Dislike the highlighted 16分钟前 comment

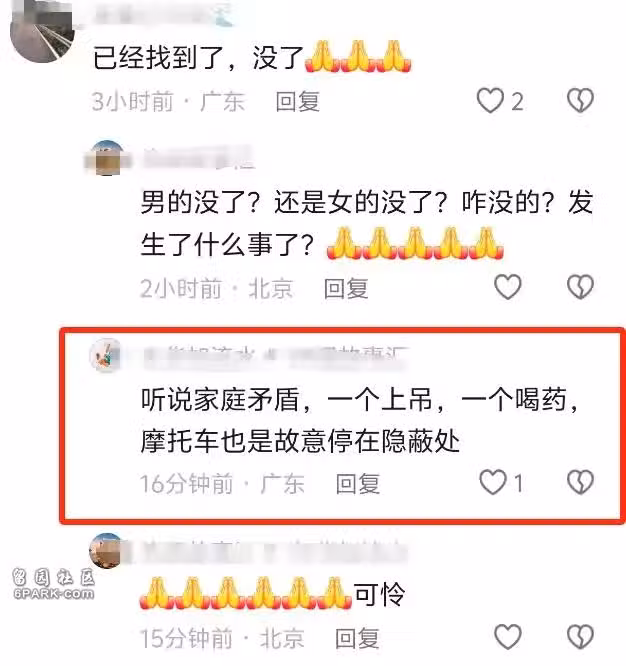580,482
